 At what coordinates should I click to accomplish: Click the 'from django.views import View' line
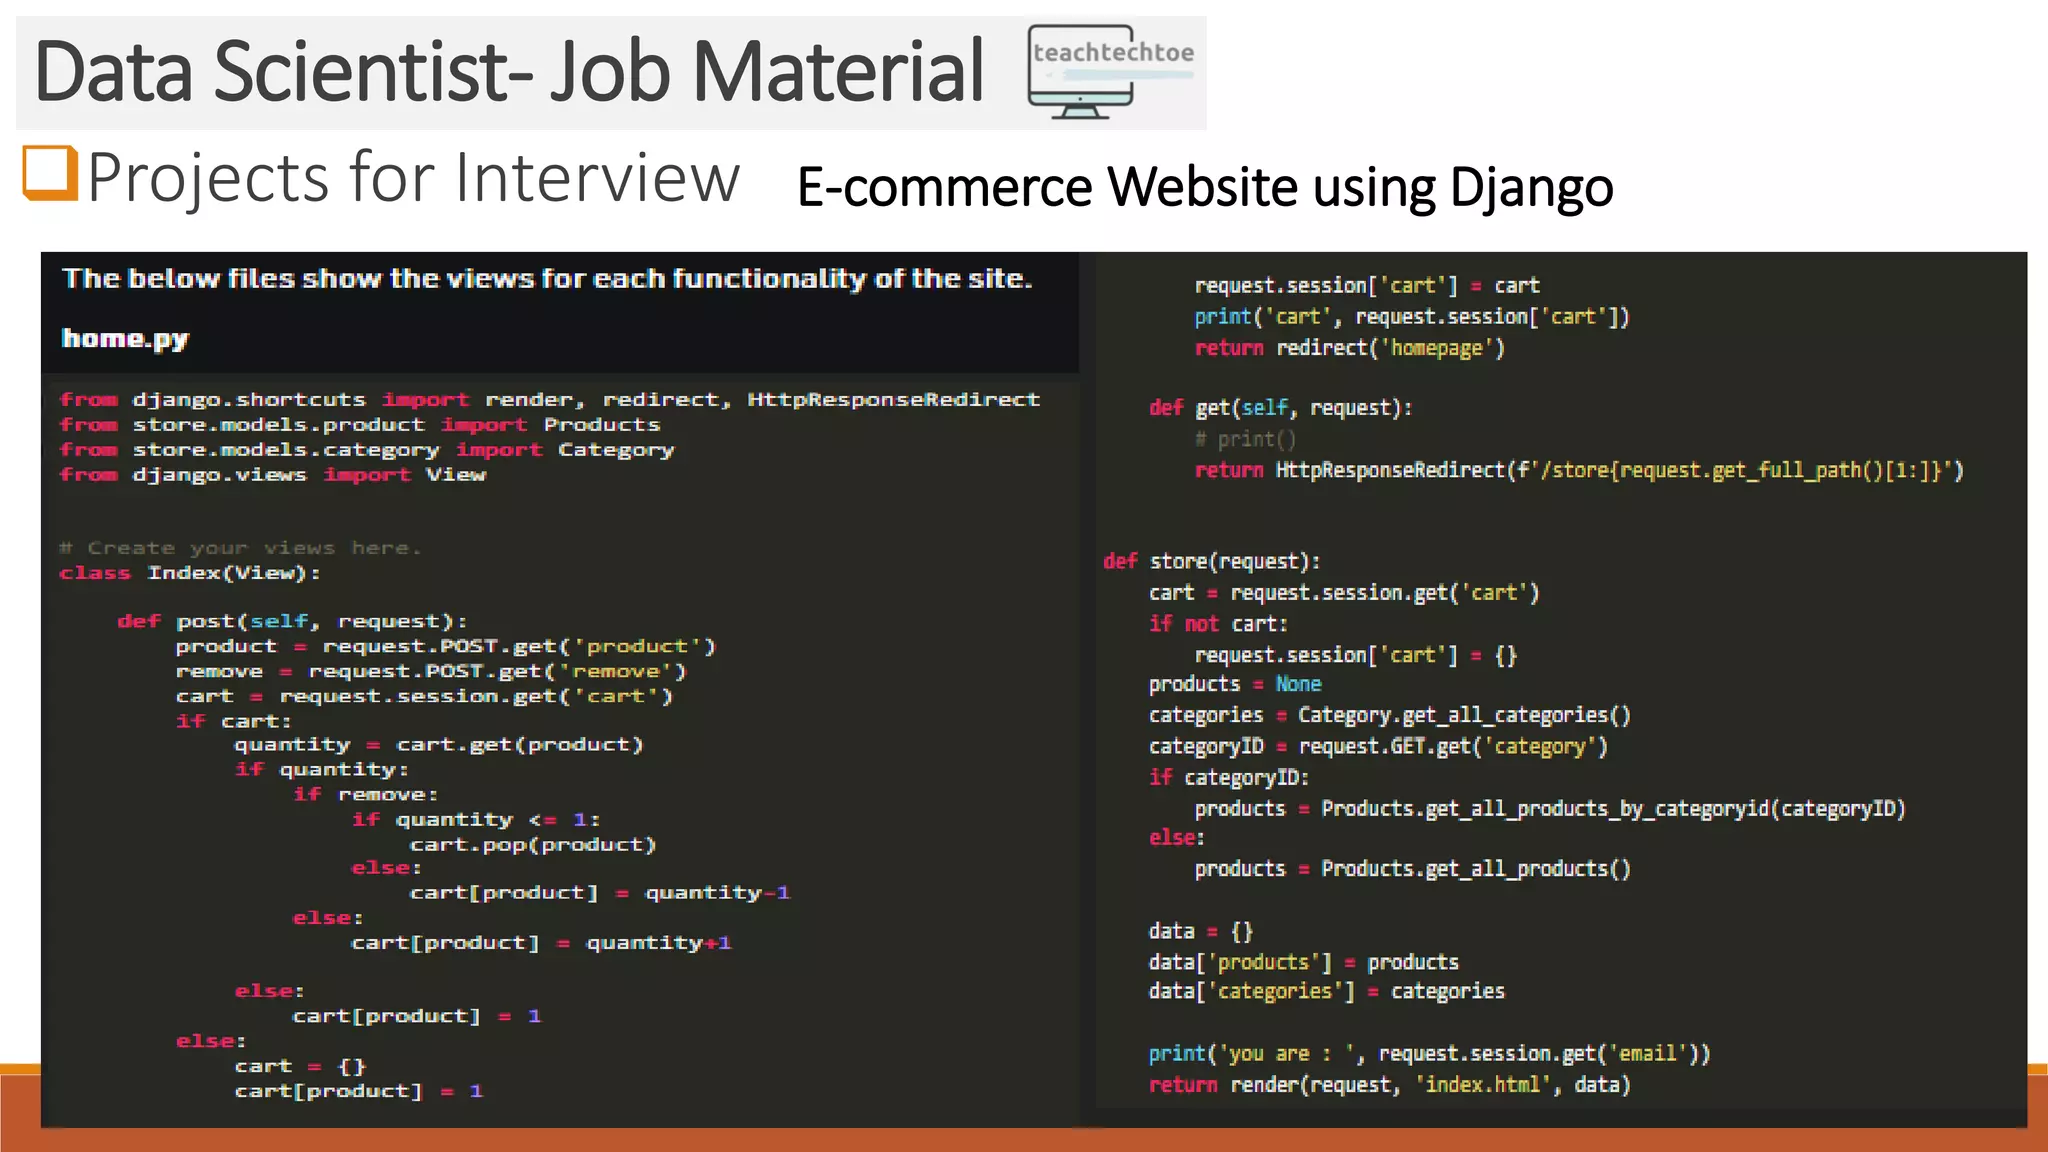[273, 474]
